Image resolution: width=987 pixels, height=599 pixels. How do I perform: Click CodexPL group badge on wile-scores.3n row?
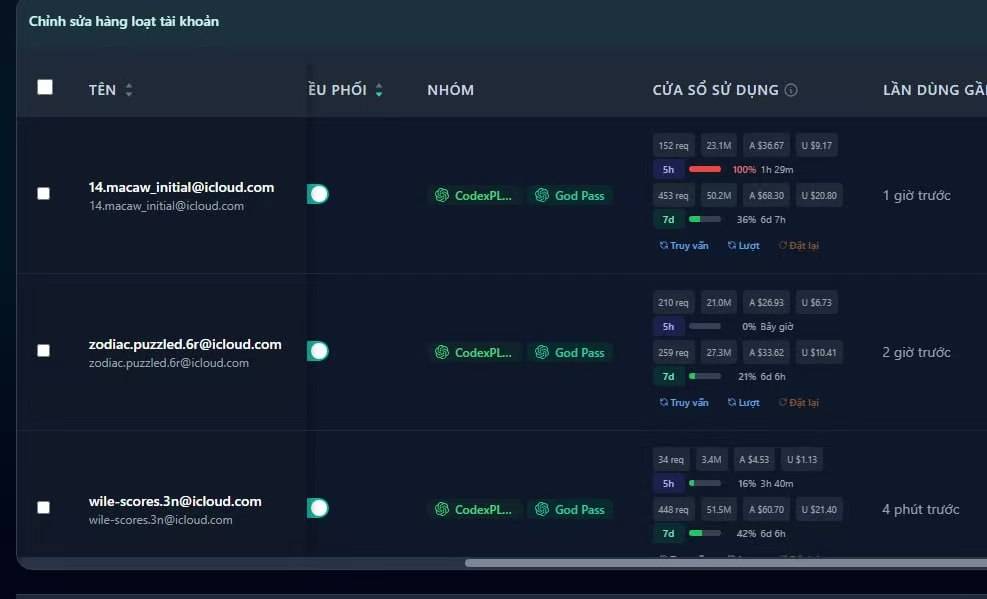[475, 510]
